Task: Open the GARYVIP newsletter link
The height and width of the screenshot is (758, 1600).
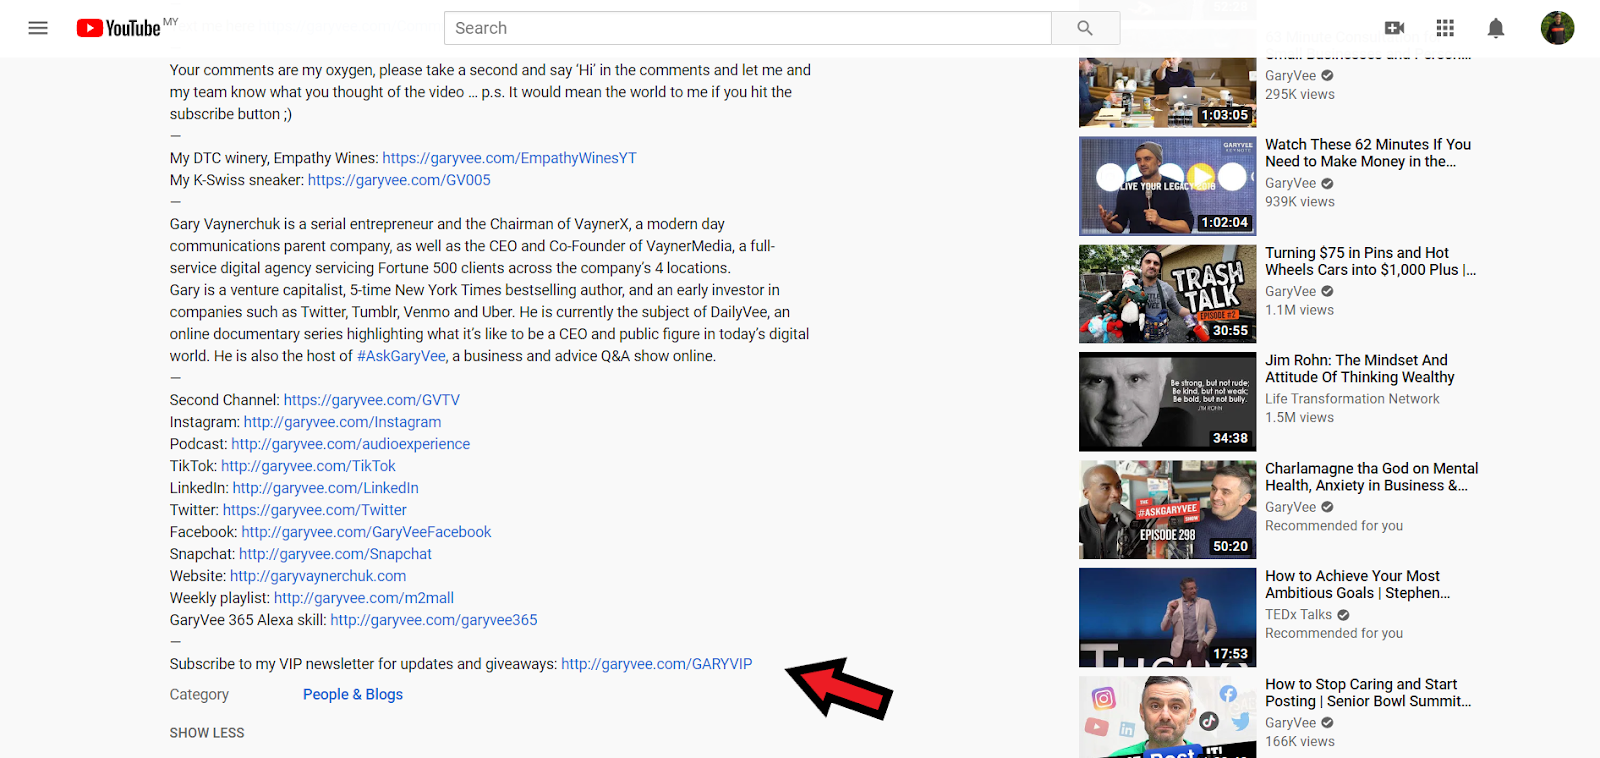Action: (656, 664)
